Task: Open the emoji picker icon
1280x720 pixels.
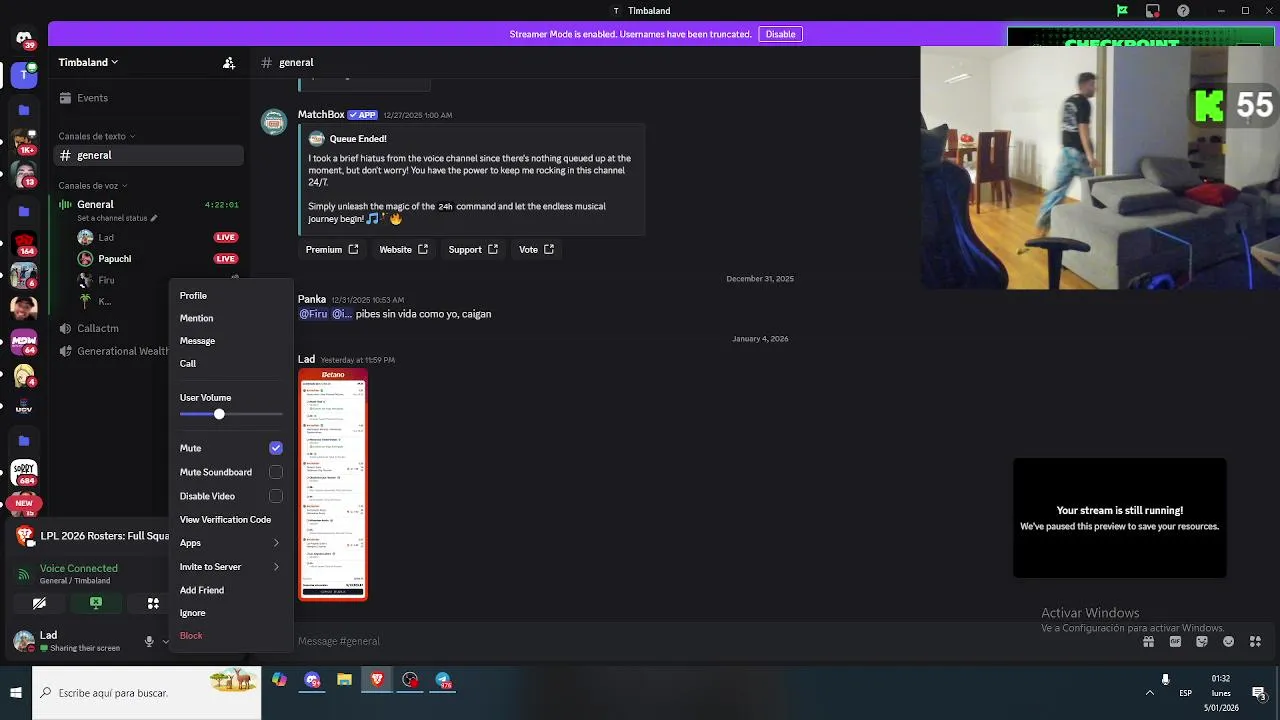Action: pyautogui.click(x=1228, y=641)
